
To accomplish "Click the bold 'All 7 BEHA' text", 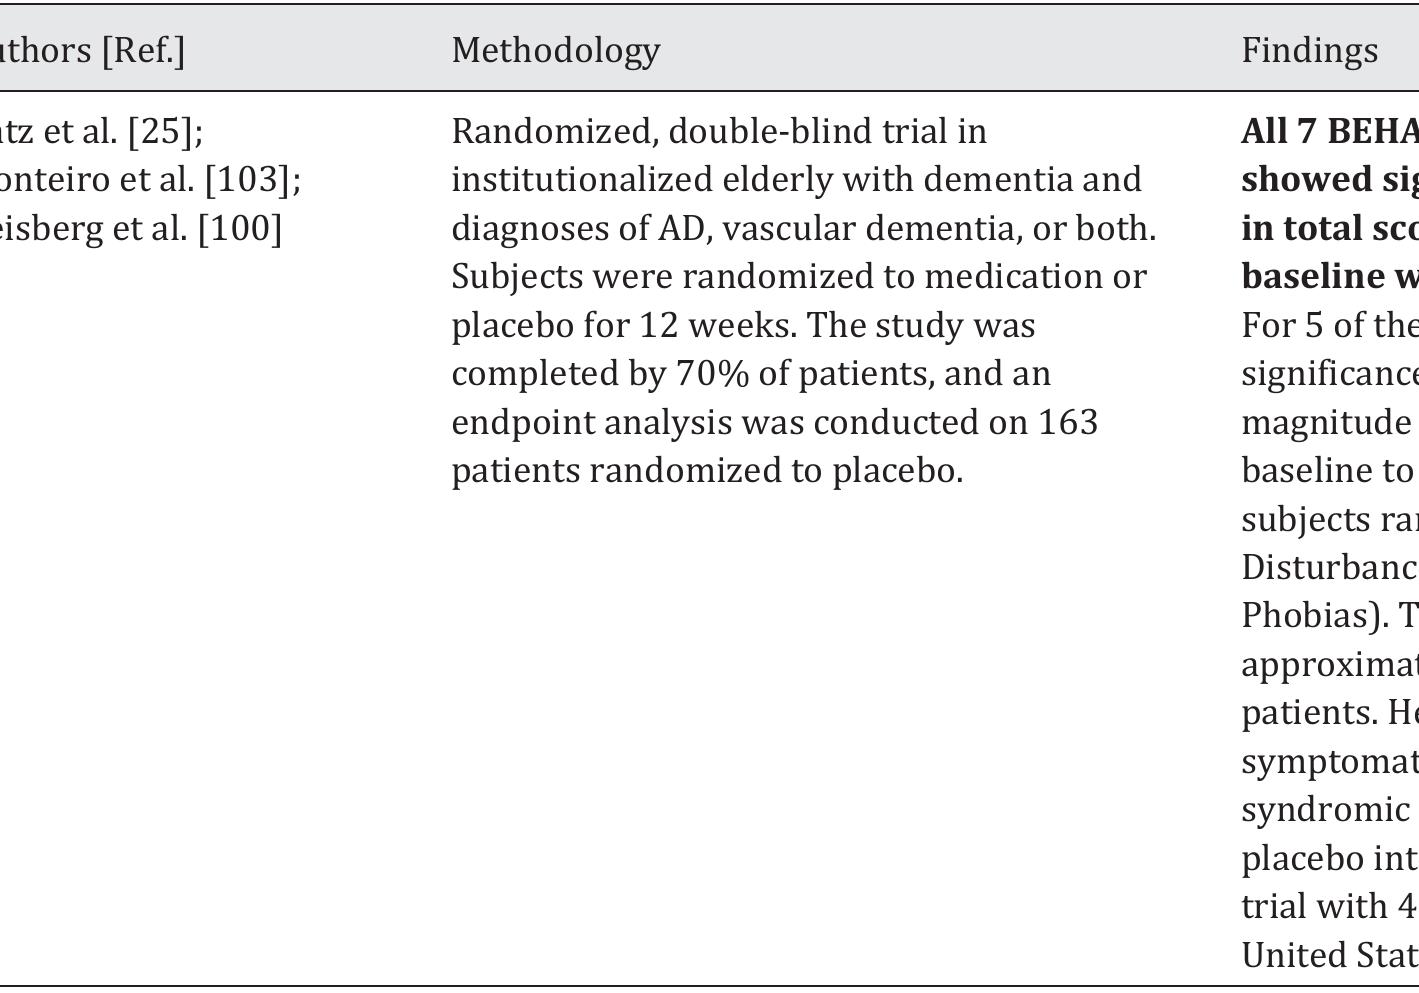I will [x=1329, y=131].
